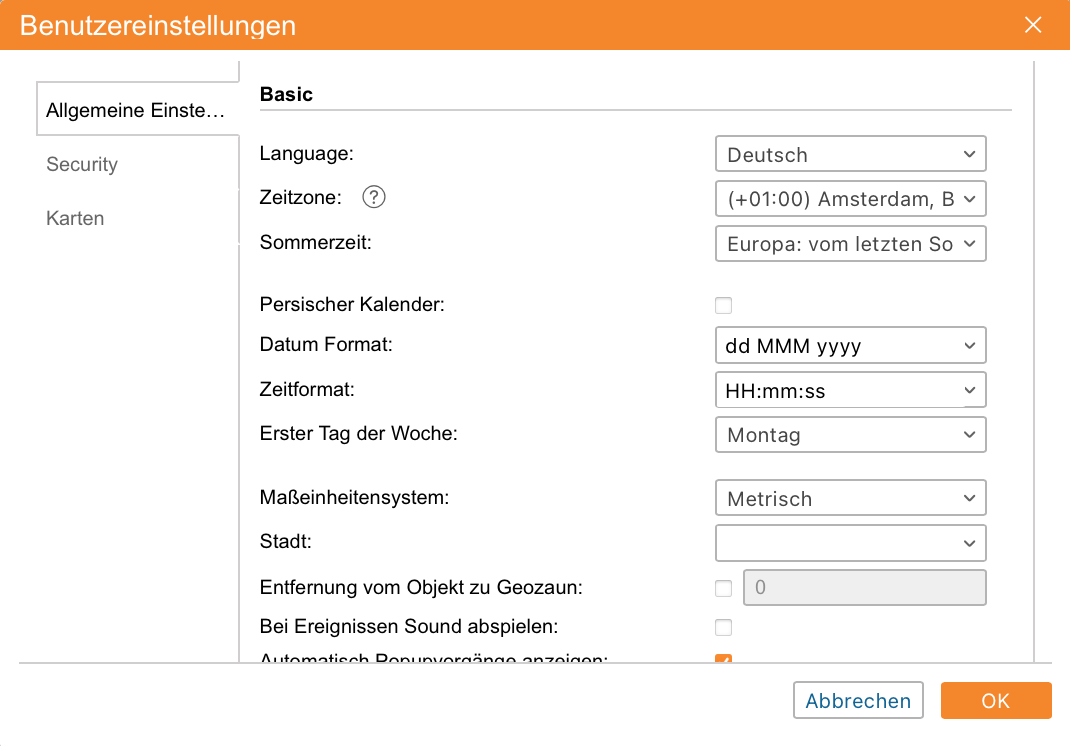This screenshot has height=746, width=1070.
Task: Click the Abbrechen button
Action: (x=858, y=701)
